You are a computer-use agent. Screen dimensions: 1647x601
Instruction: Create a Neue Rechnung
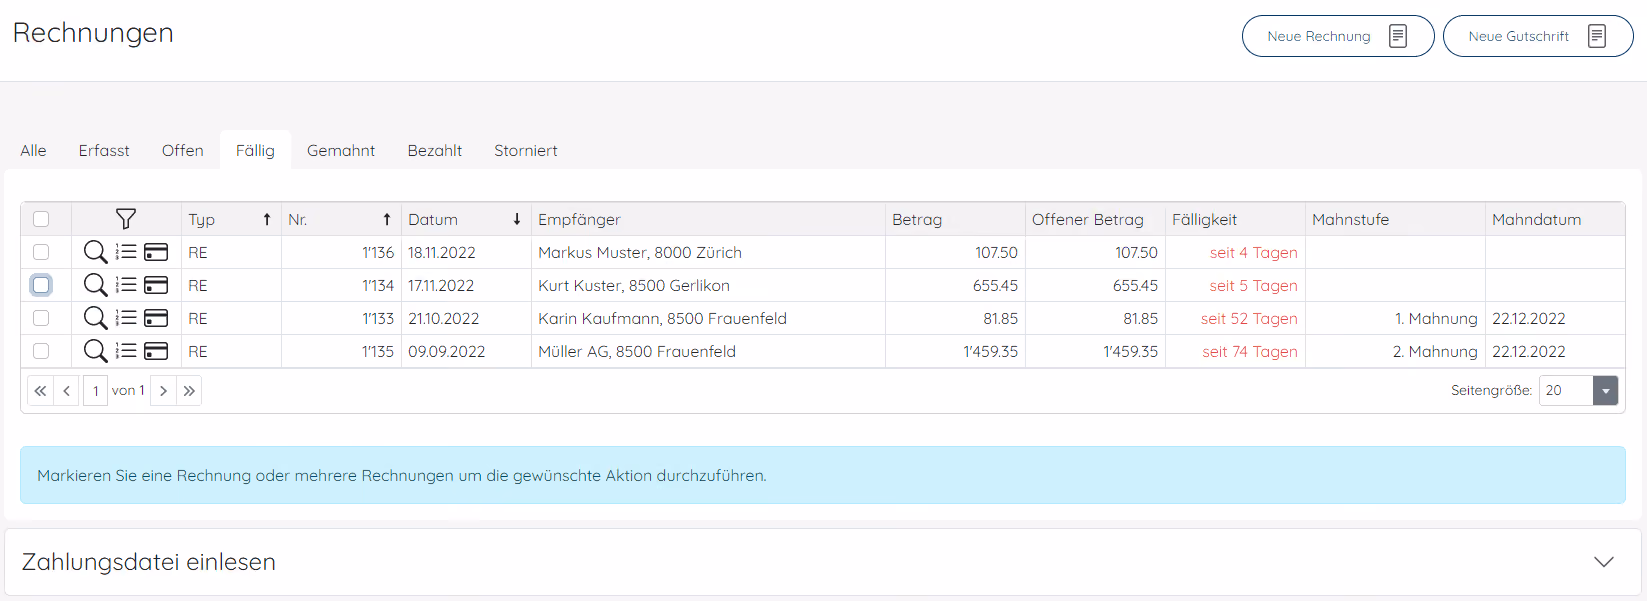pos(1338,36)
